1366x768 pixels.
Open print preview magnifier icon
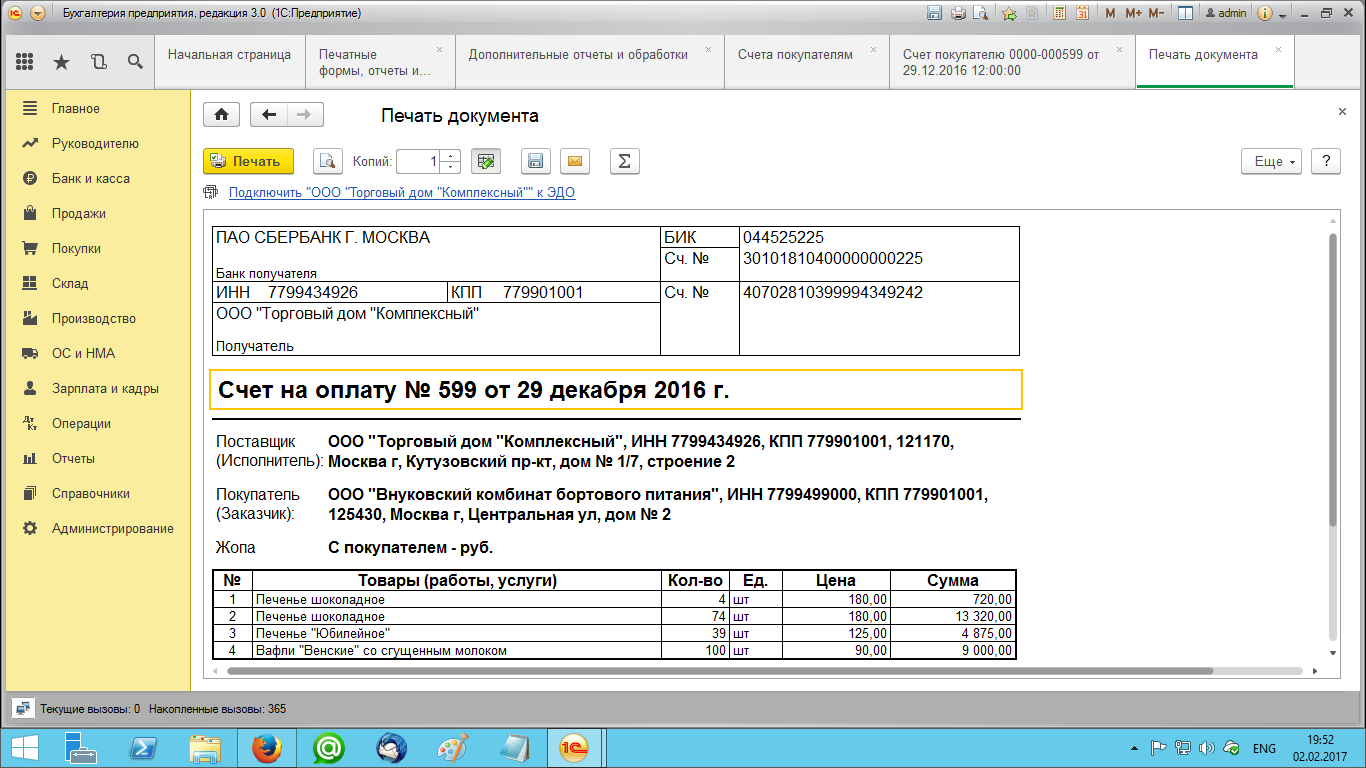[328, 161]
